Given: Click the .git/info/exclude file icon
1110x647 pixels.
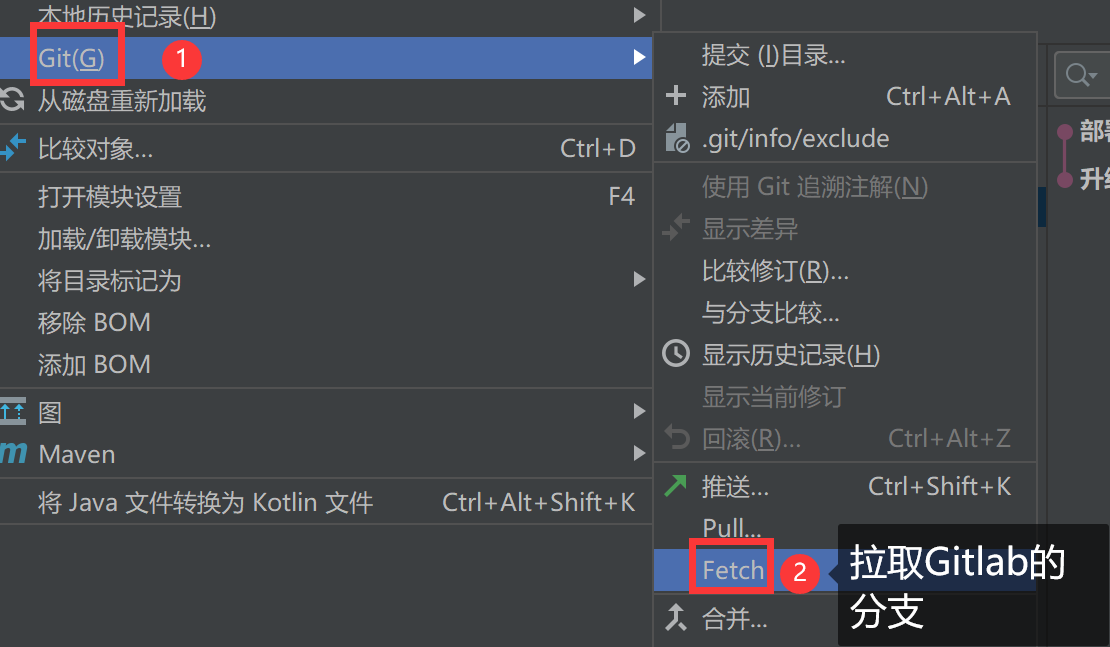Looking at the screenshot, I should coord(677,138).
